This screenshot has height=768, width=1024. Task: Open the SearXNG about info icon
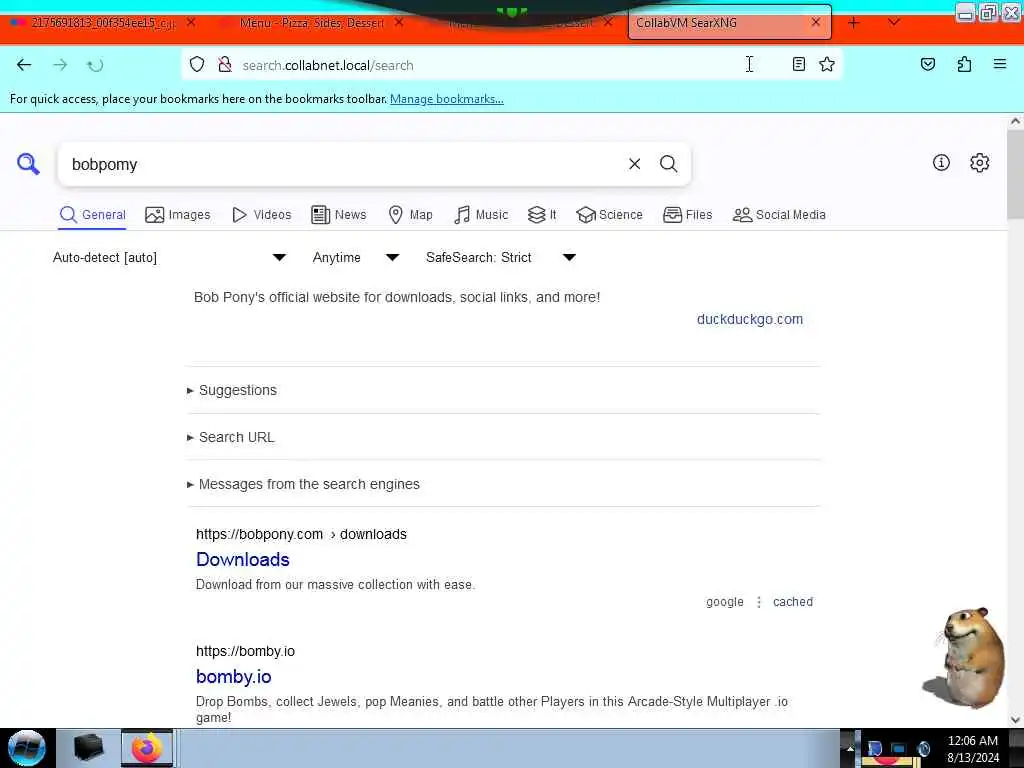point(941,163)
